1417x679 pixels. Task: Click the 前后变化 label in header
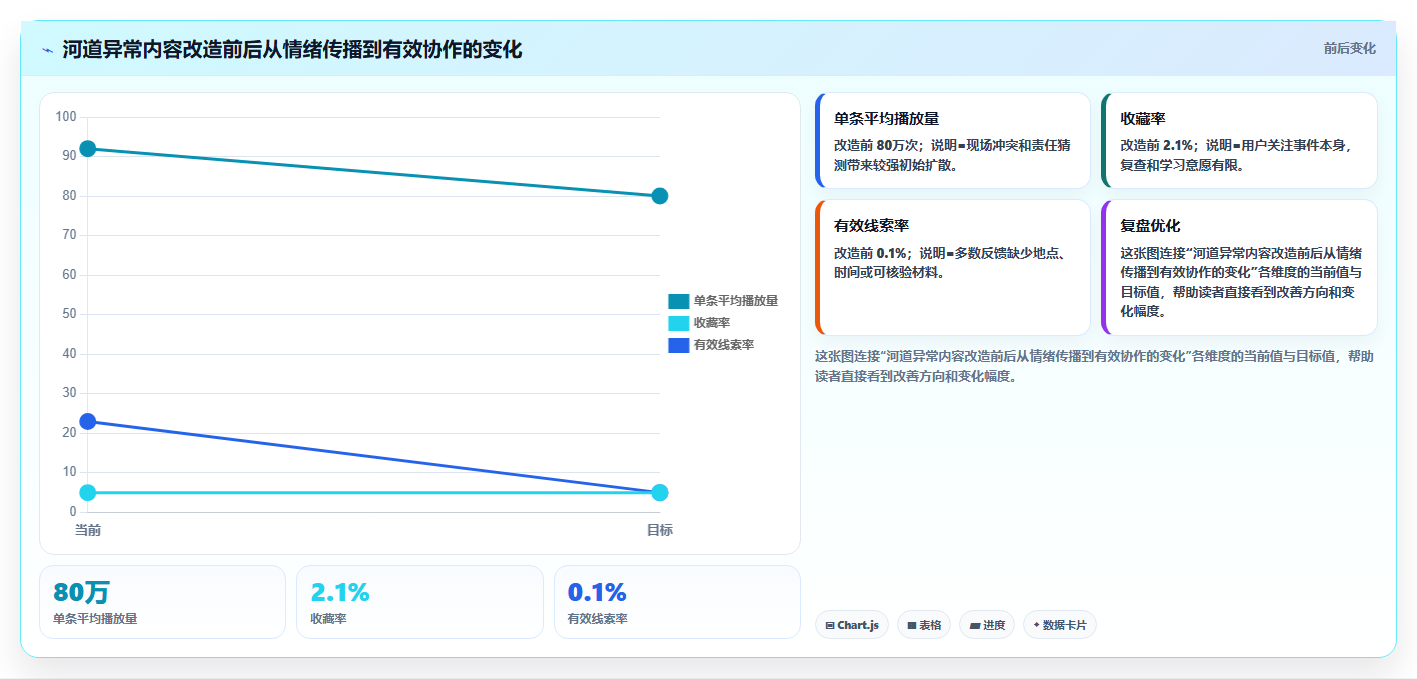click(x=1349, y=48)
